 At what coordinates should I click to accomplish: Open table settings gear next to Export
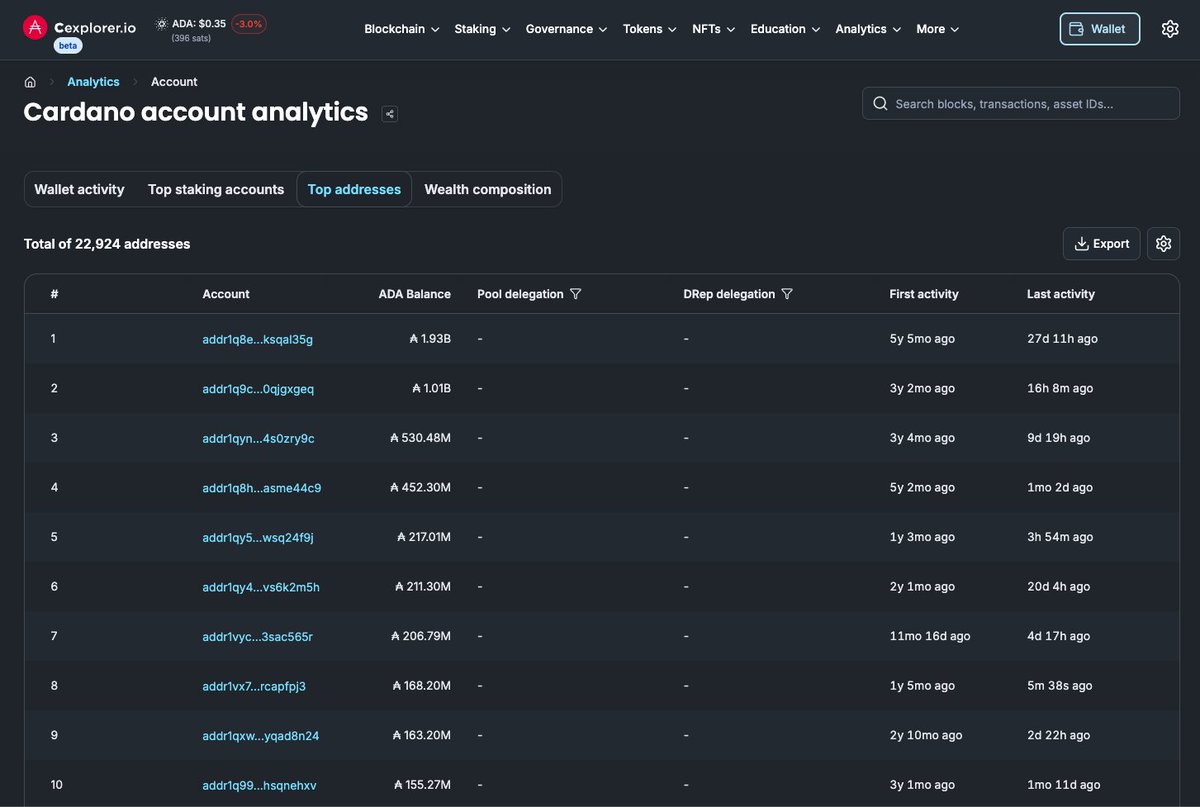[1163, 243]
